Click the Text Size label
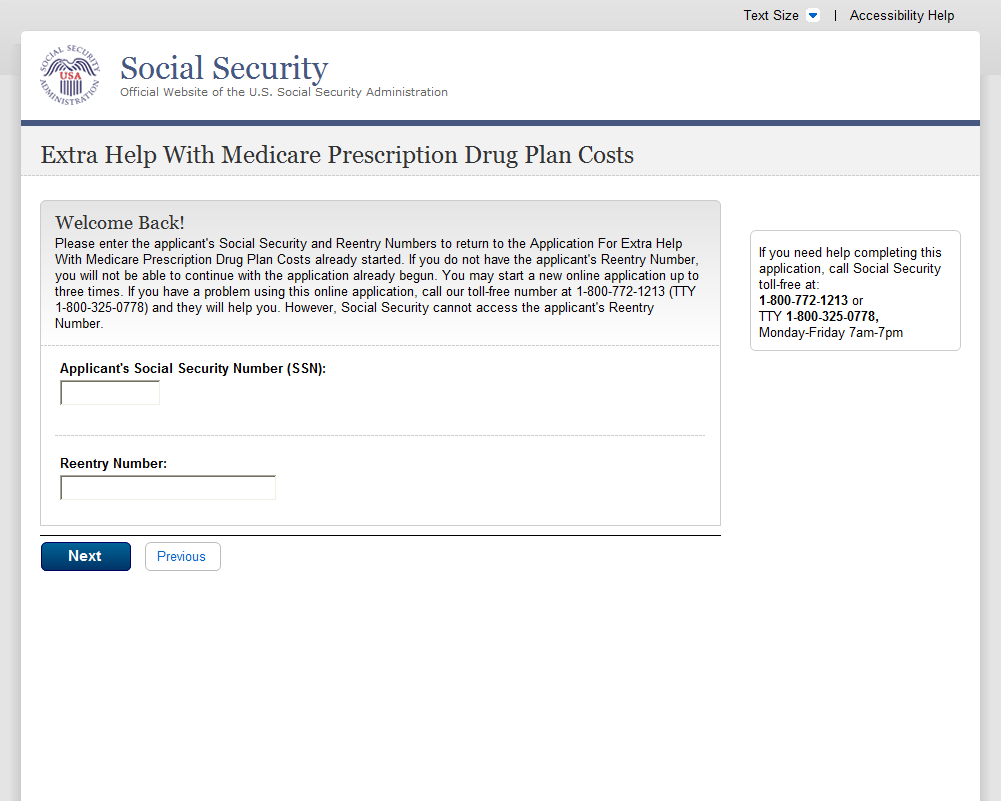This screenshot has width=1008, height=808. pyautogui.click(x=770, y=16)
